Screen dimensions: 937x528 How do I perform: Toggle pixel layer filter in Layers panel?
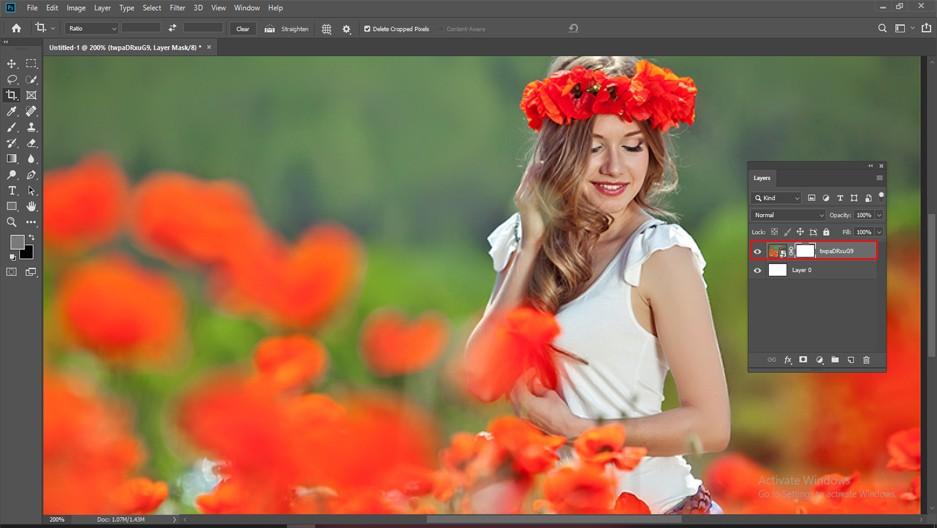pyautogui.click(x=812, y=198)
